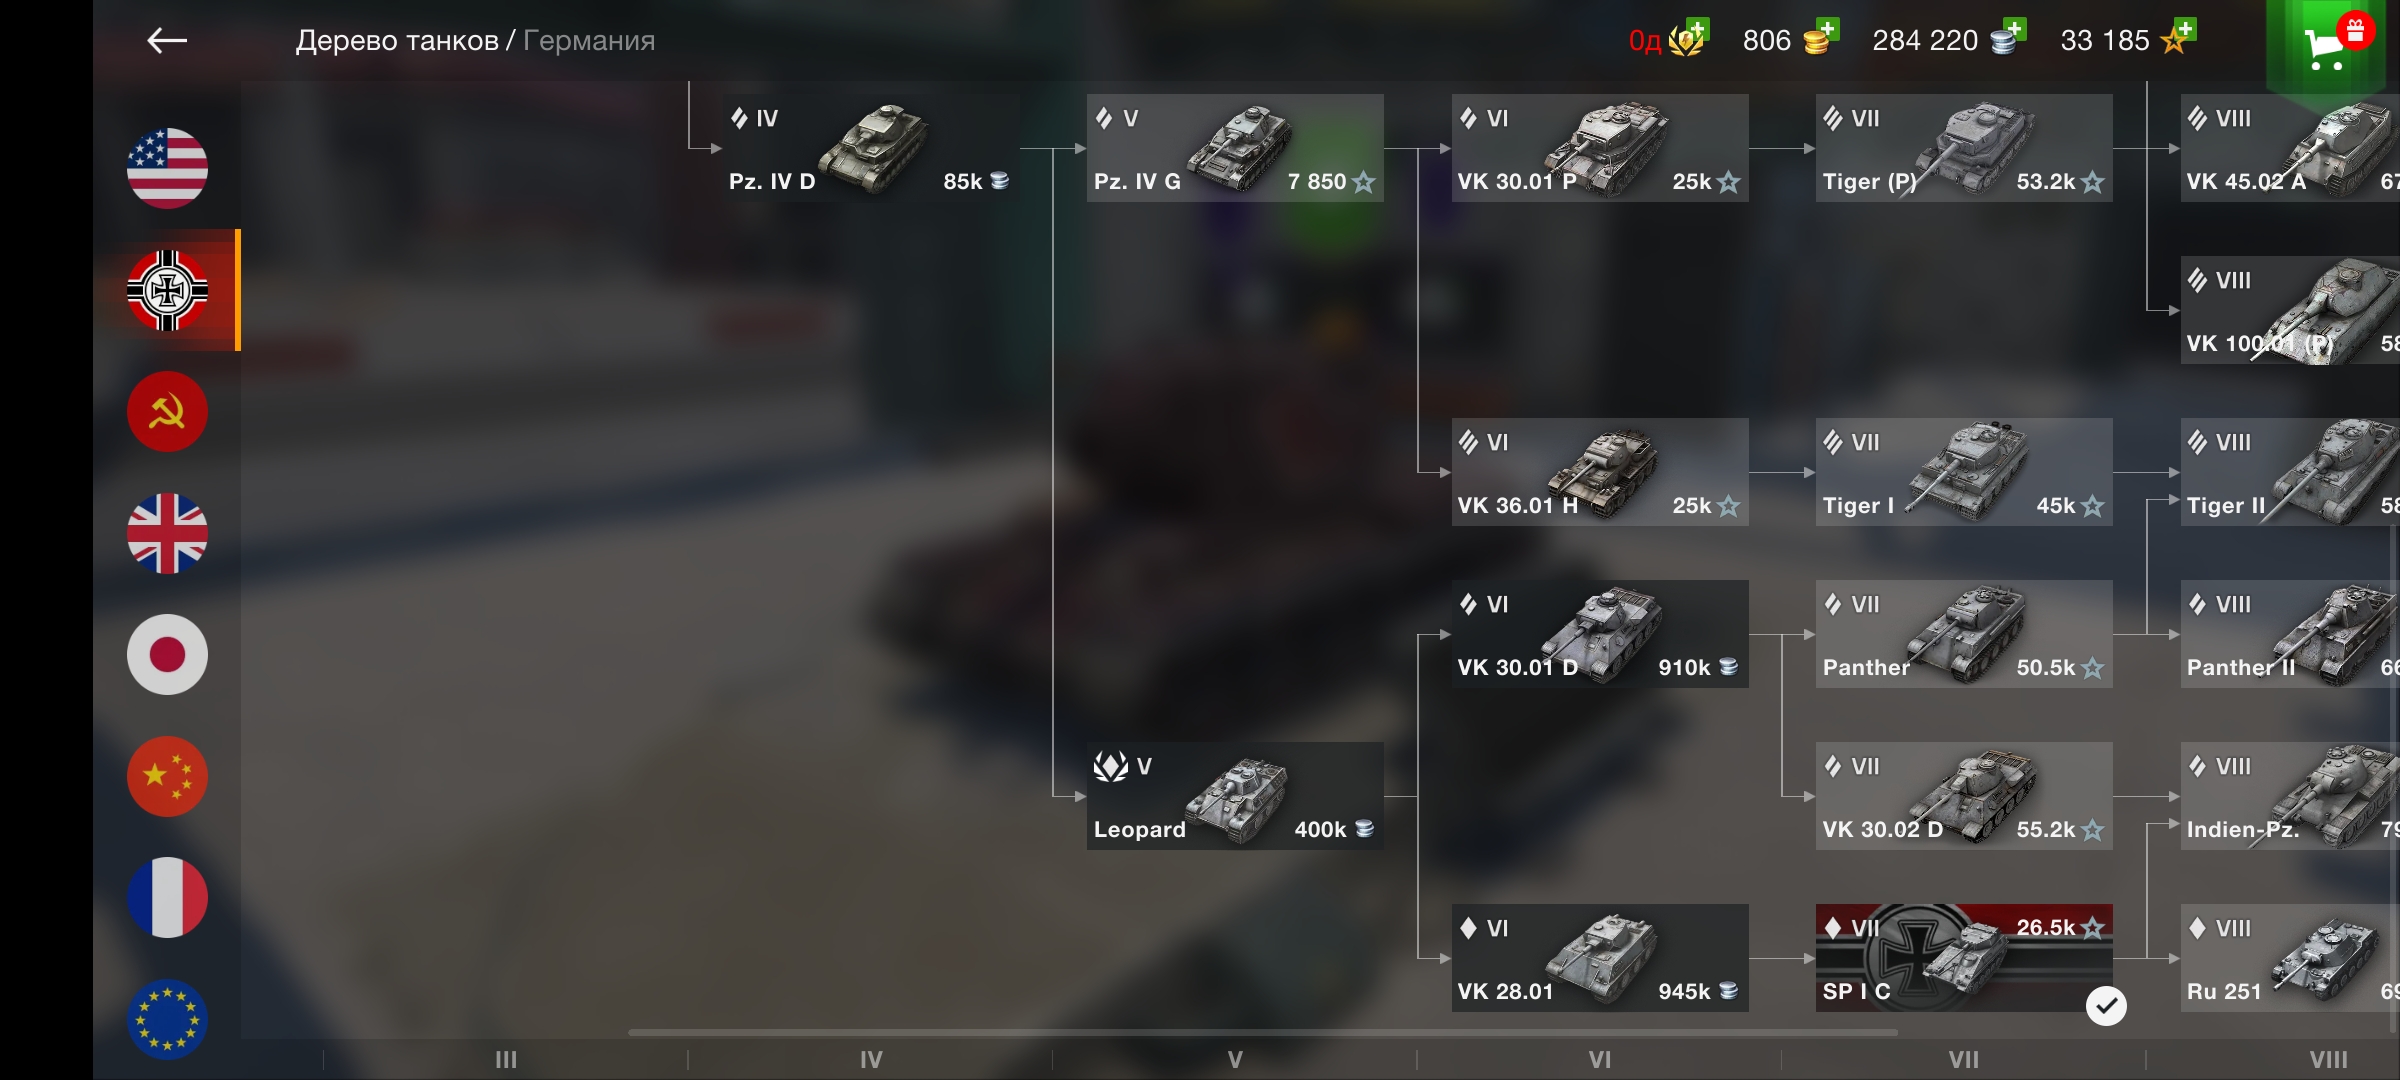
Task: Switch to the China flag tree
Action: click(x=167, y=776)
